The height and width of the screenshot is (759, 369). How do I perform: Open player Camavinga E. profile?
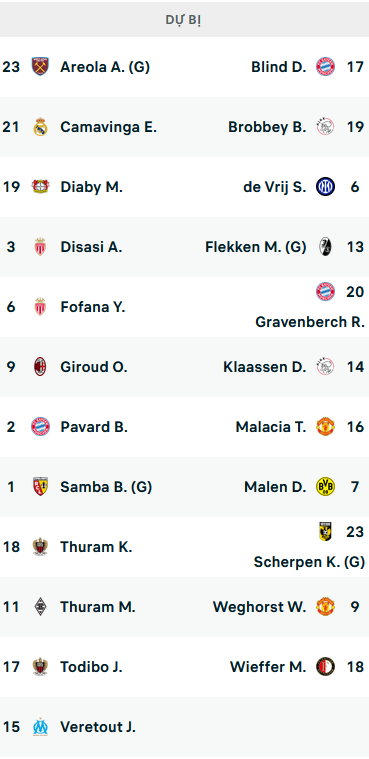(108, 127)
